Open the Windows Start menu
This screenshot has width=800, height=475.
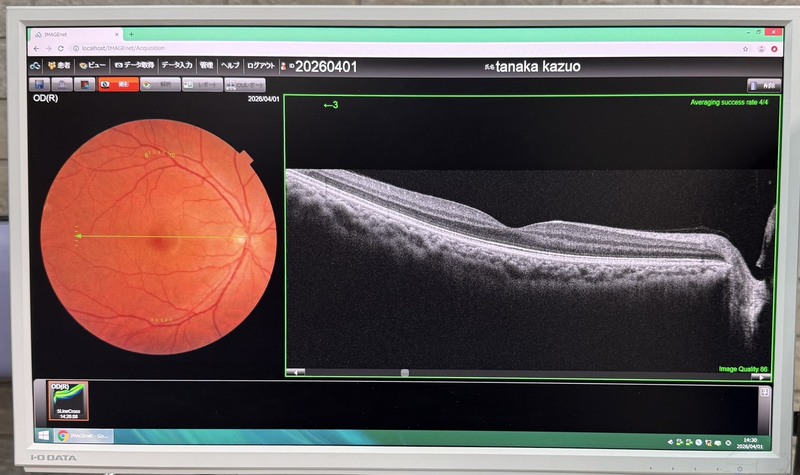tap(44, 436)
